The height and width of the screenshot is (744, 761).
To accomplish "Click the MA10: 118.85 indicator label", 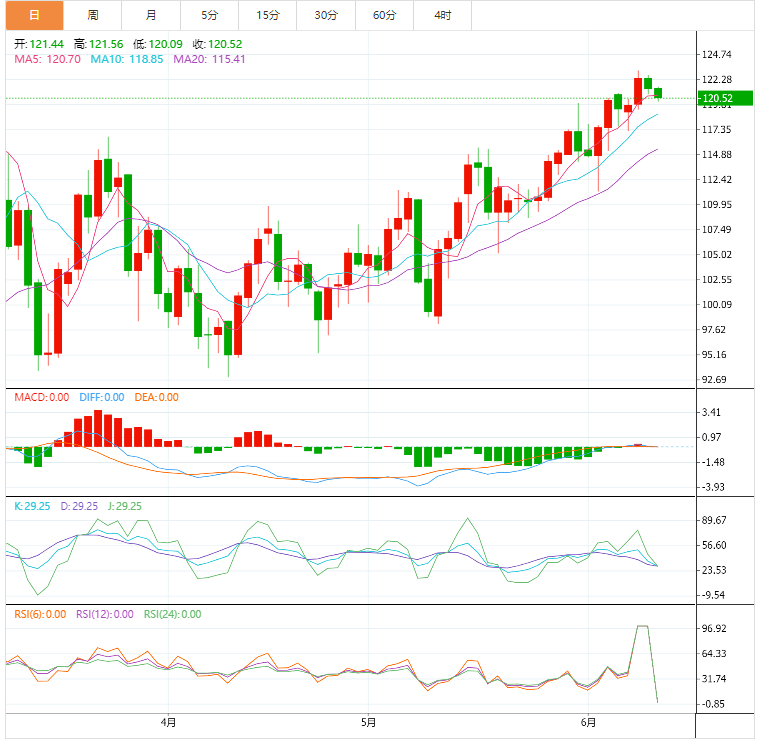I will pos(128,60).
